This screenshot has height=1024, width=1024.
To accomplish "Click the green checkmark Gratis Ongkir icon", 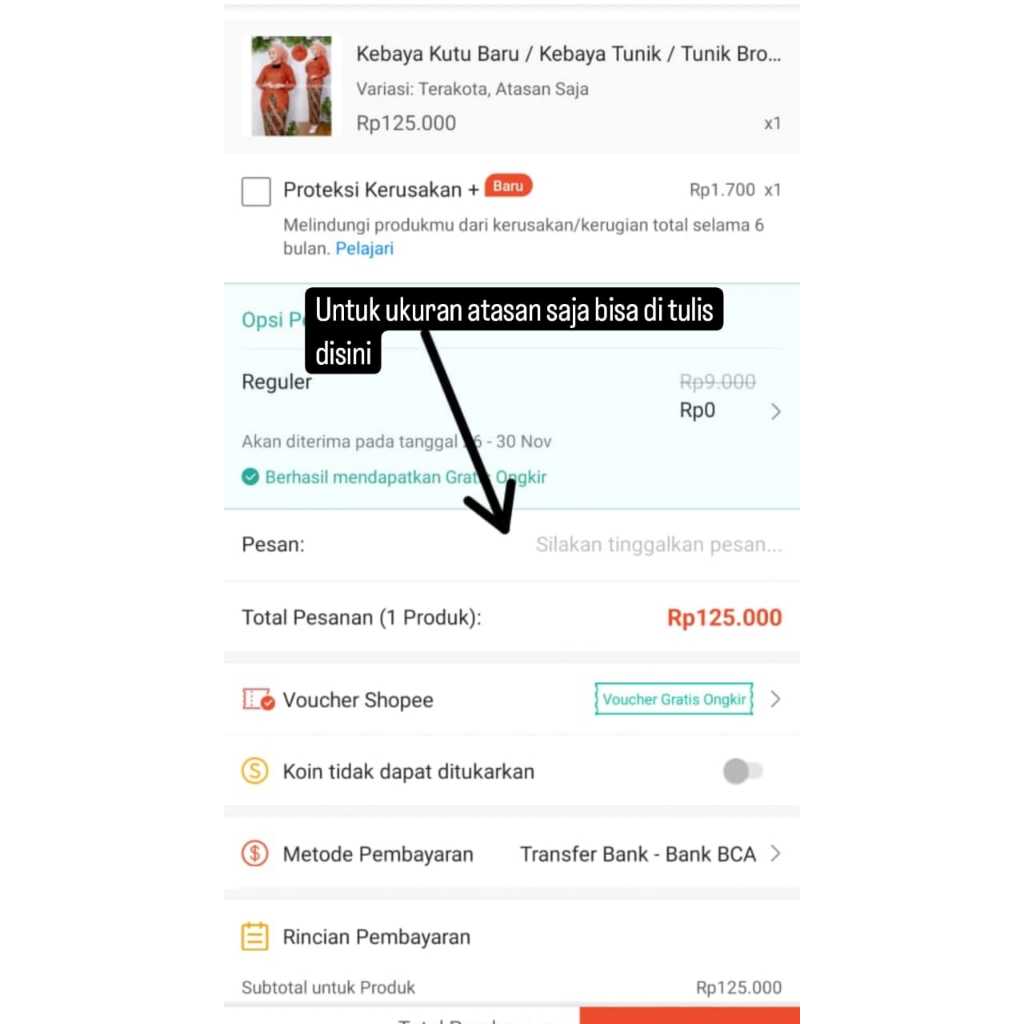I will (x=250, y=477).
